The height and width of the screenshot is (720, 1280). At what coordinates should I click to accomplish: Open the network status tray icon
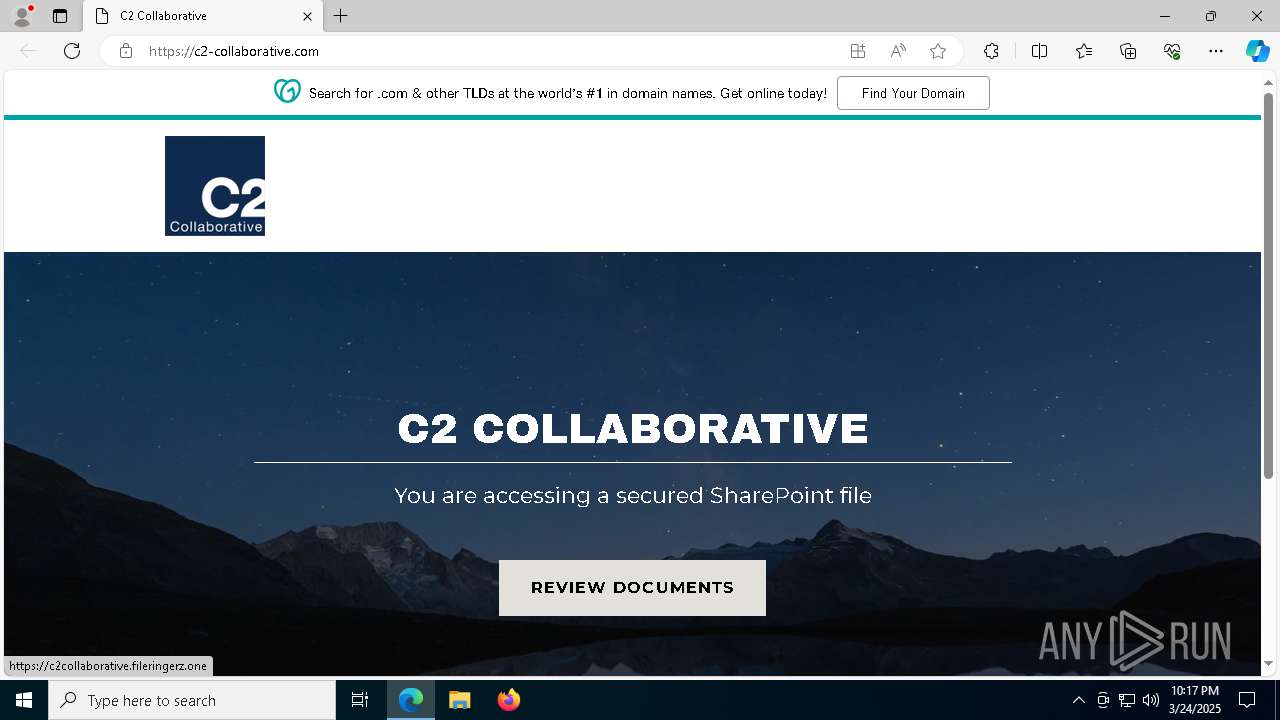tap(1127, 700)
